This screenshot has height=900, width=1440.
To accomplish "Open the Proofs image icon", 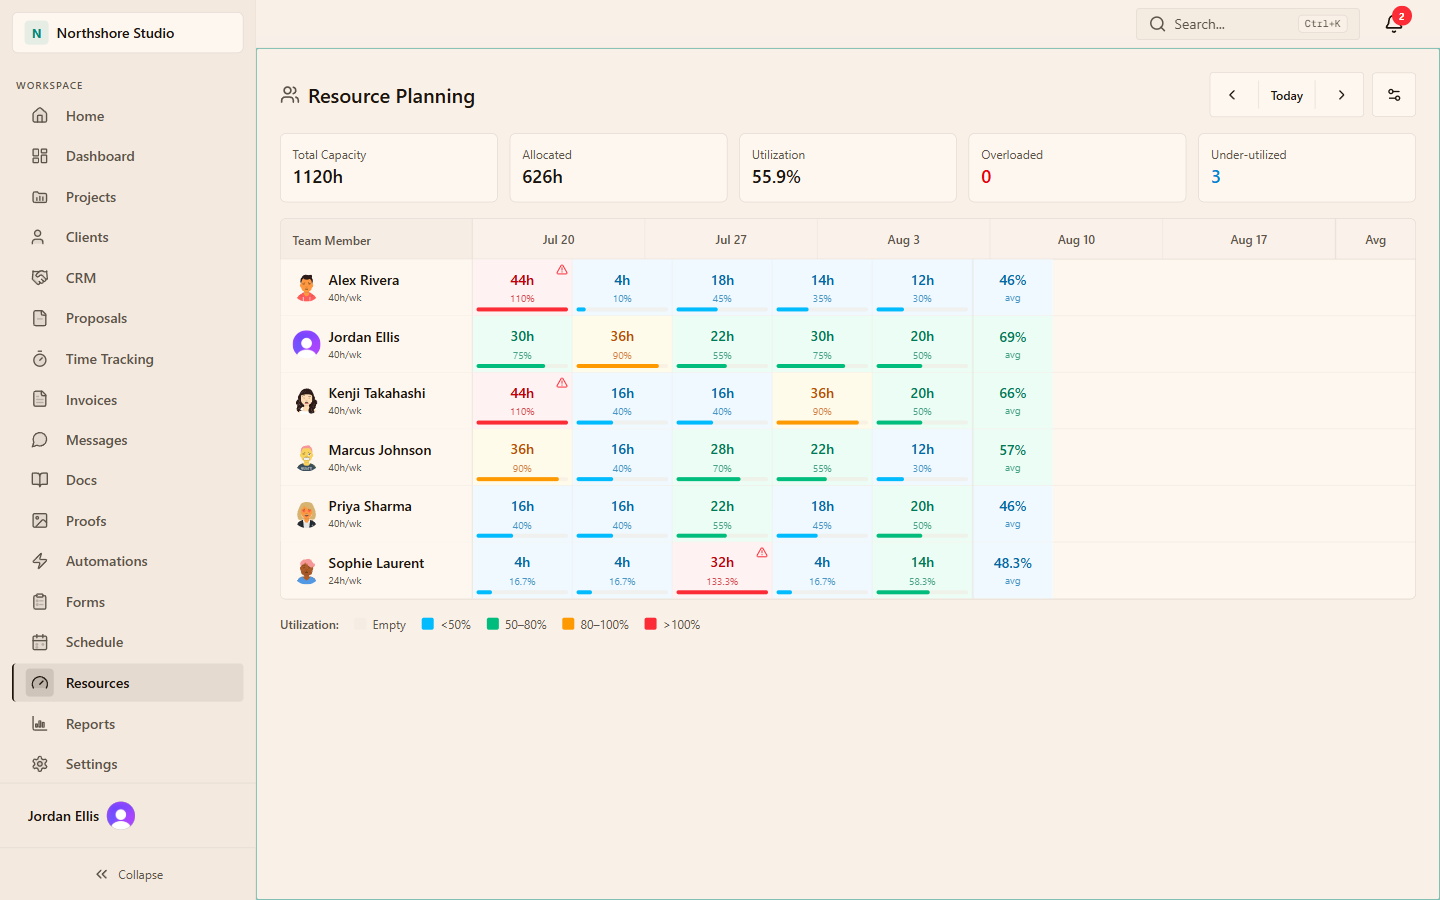I will (x=40, y=521).
